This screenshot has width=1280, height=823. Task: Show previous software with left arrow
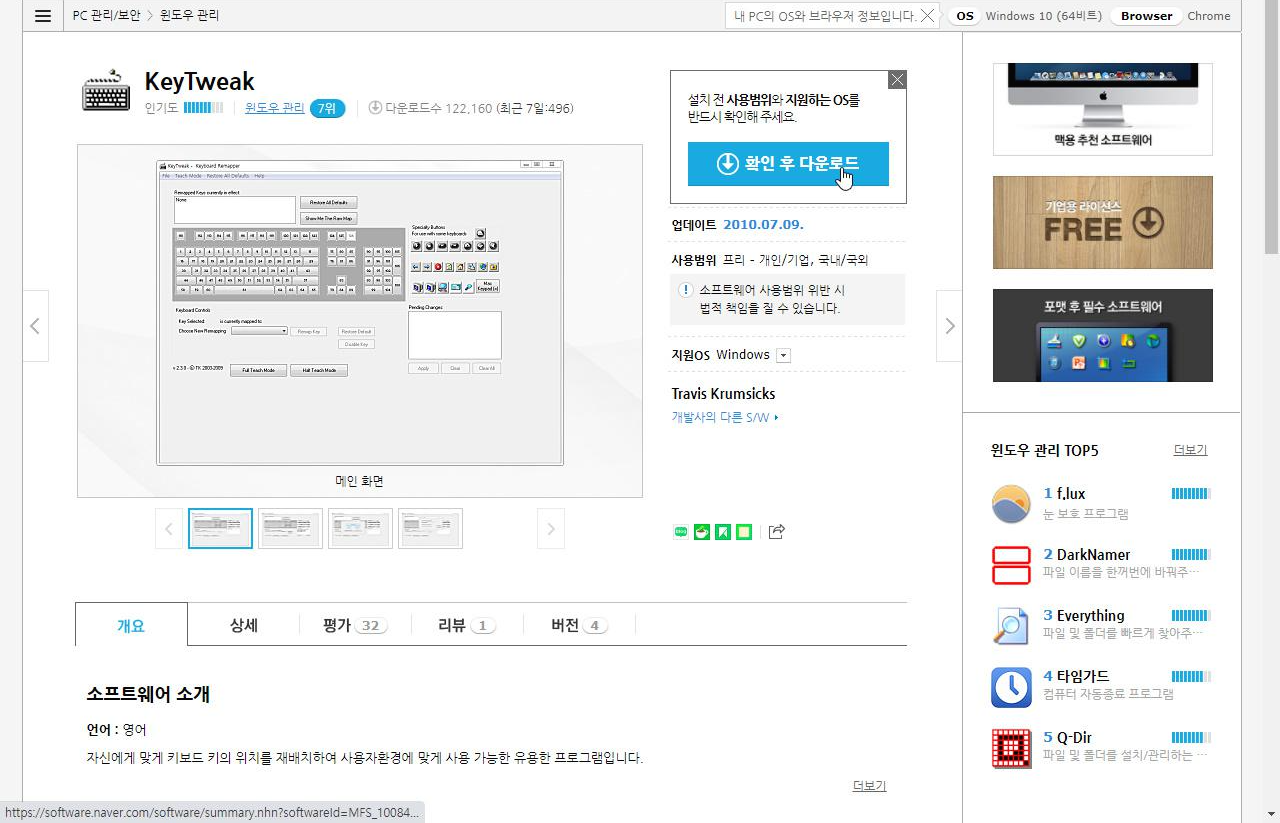pyautogui.click(x=36, y=326)
